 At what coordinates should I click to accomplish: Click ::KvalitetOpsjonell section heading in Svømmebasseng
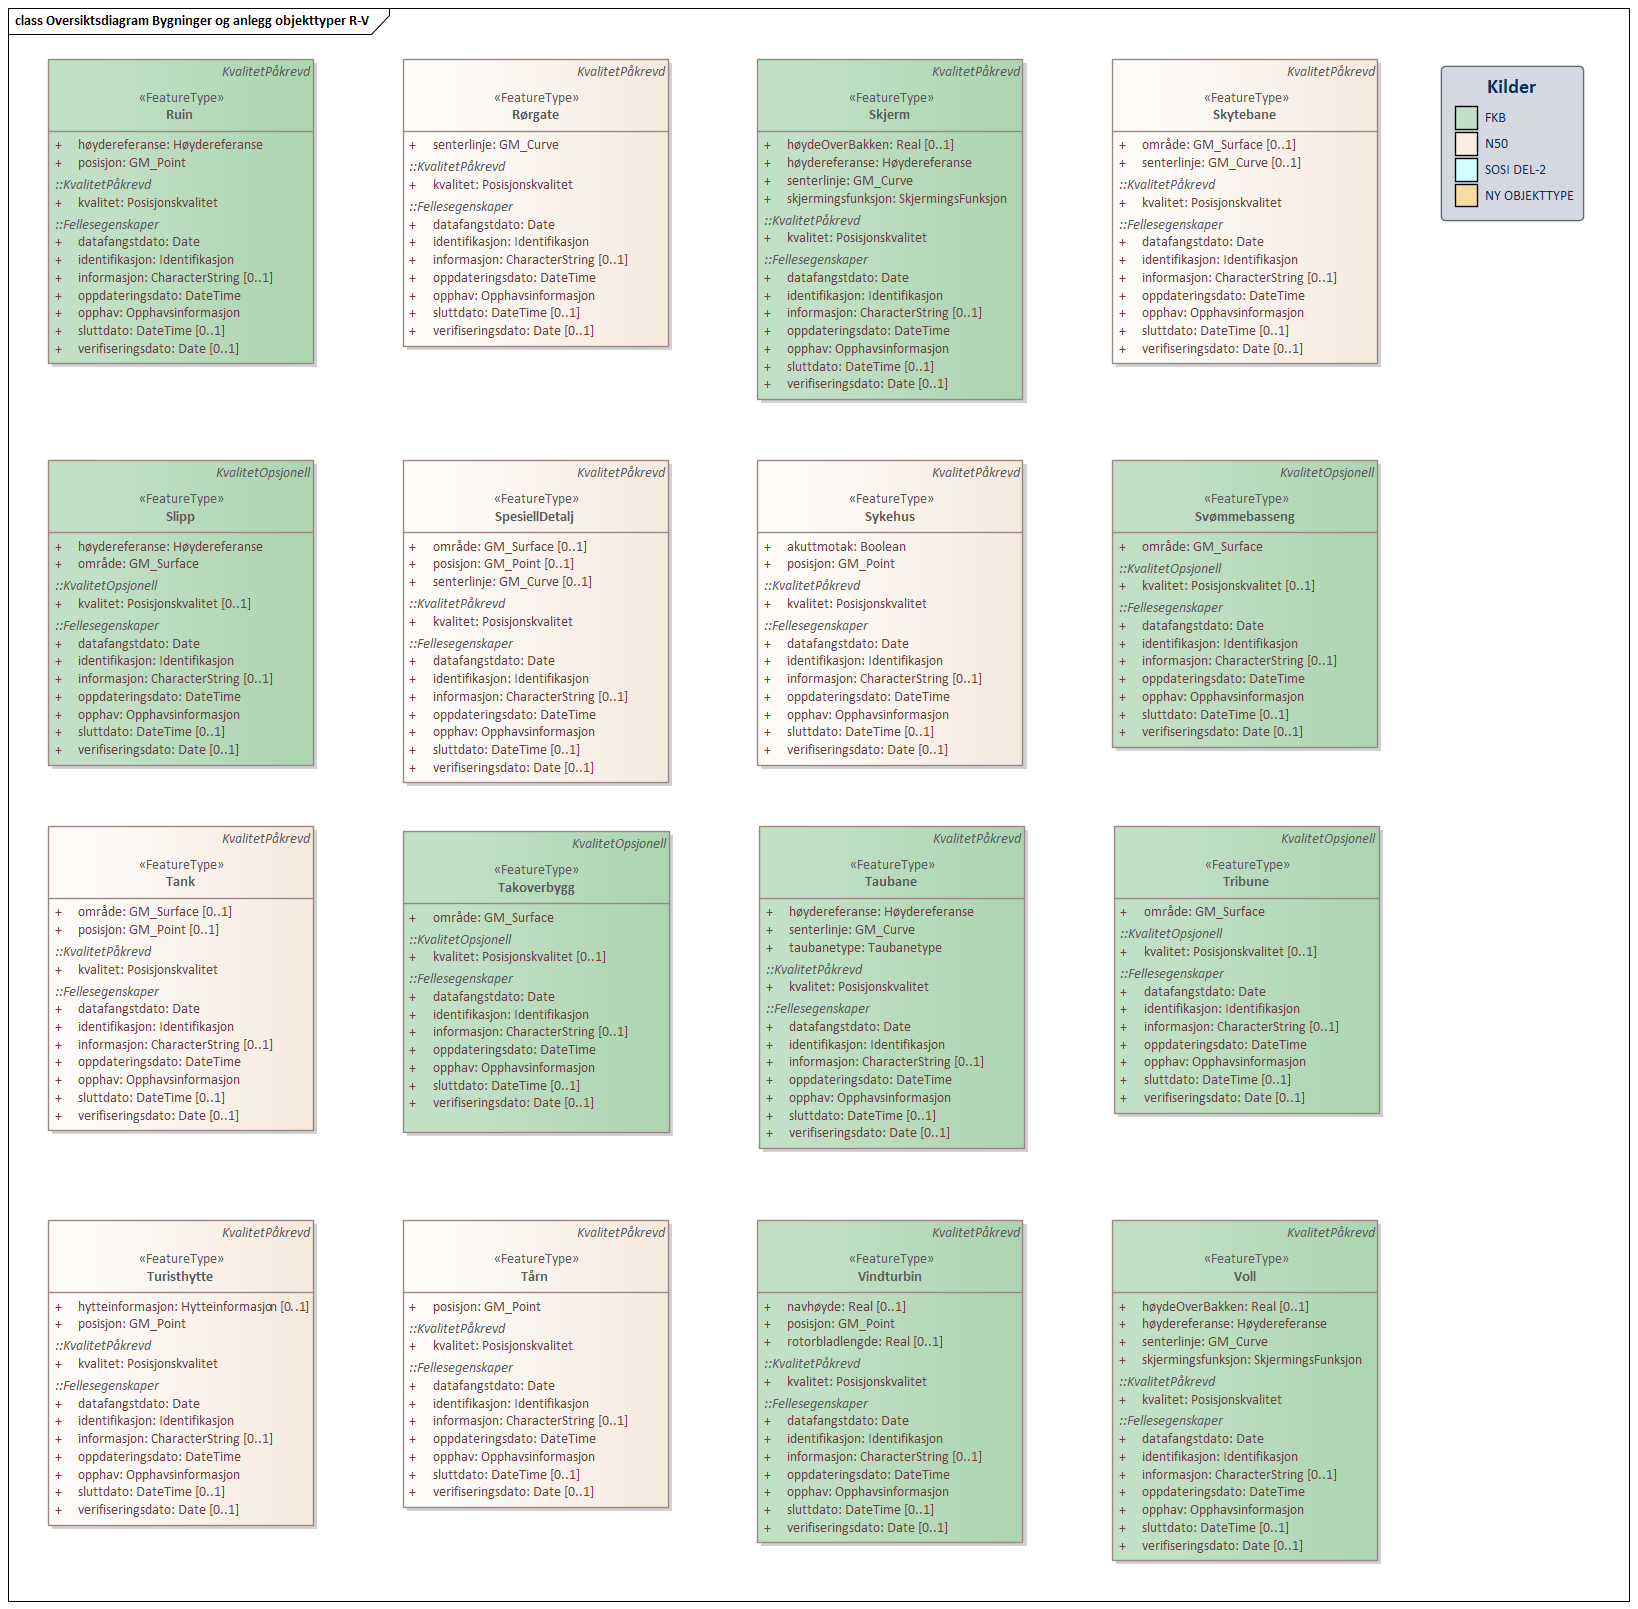1171,569
